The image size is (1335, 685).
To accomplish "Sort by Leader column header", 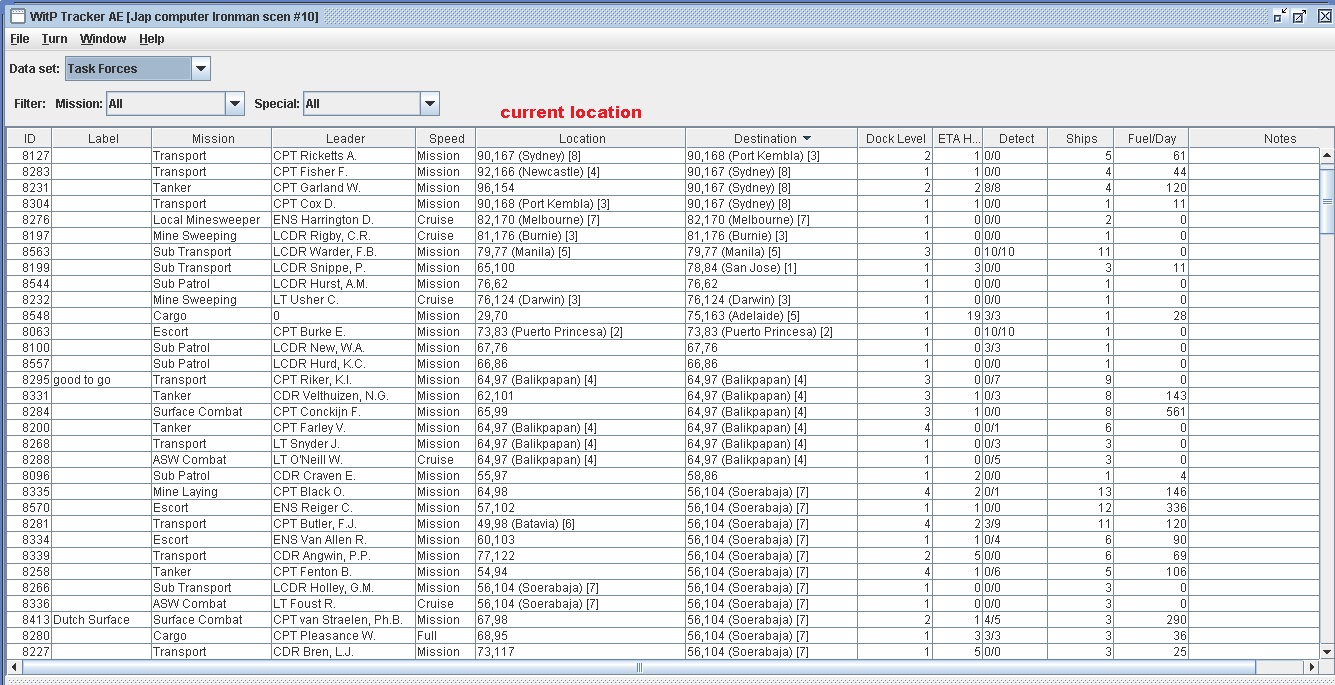I will click(x=344, y=138).
